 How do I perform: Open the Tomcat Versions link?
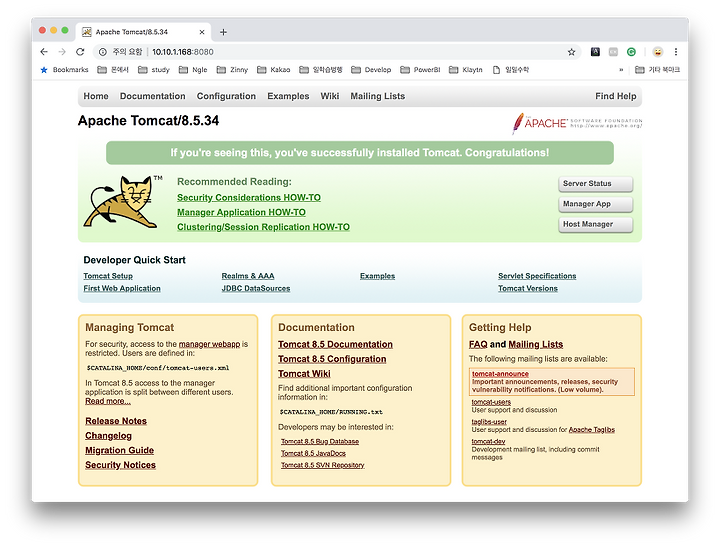click(528, 288)
